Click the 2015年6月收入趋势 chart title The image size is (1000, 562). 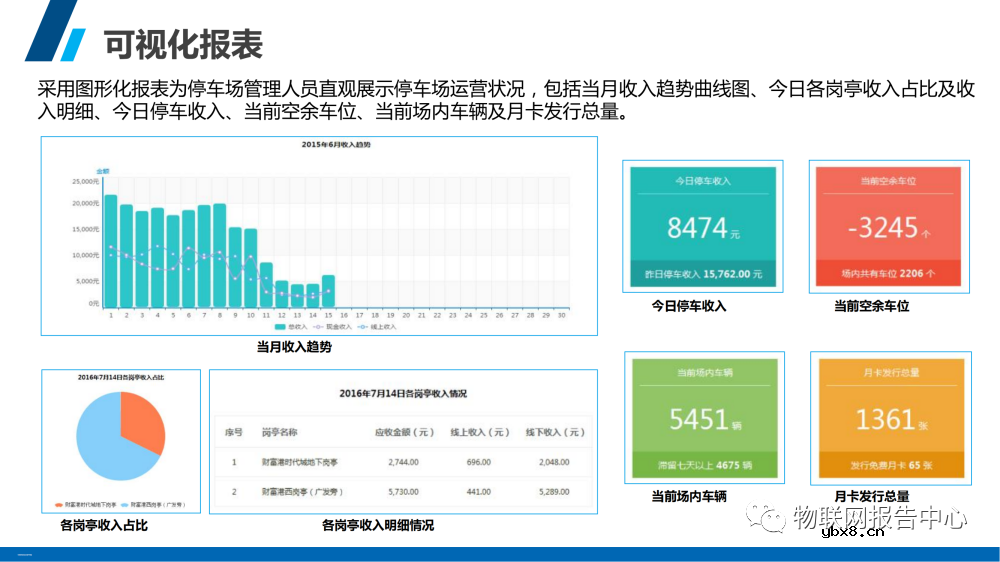pos(336,145)
